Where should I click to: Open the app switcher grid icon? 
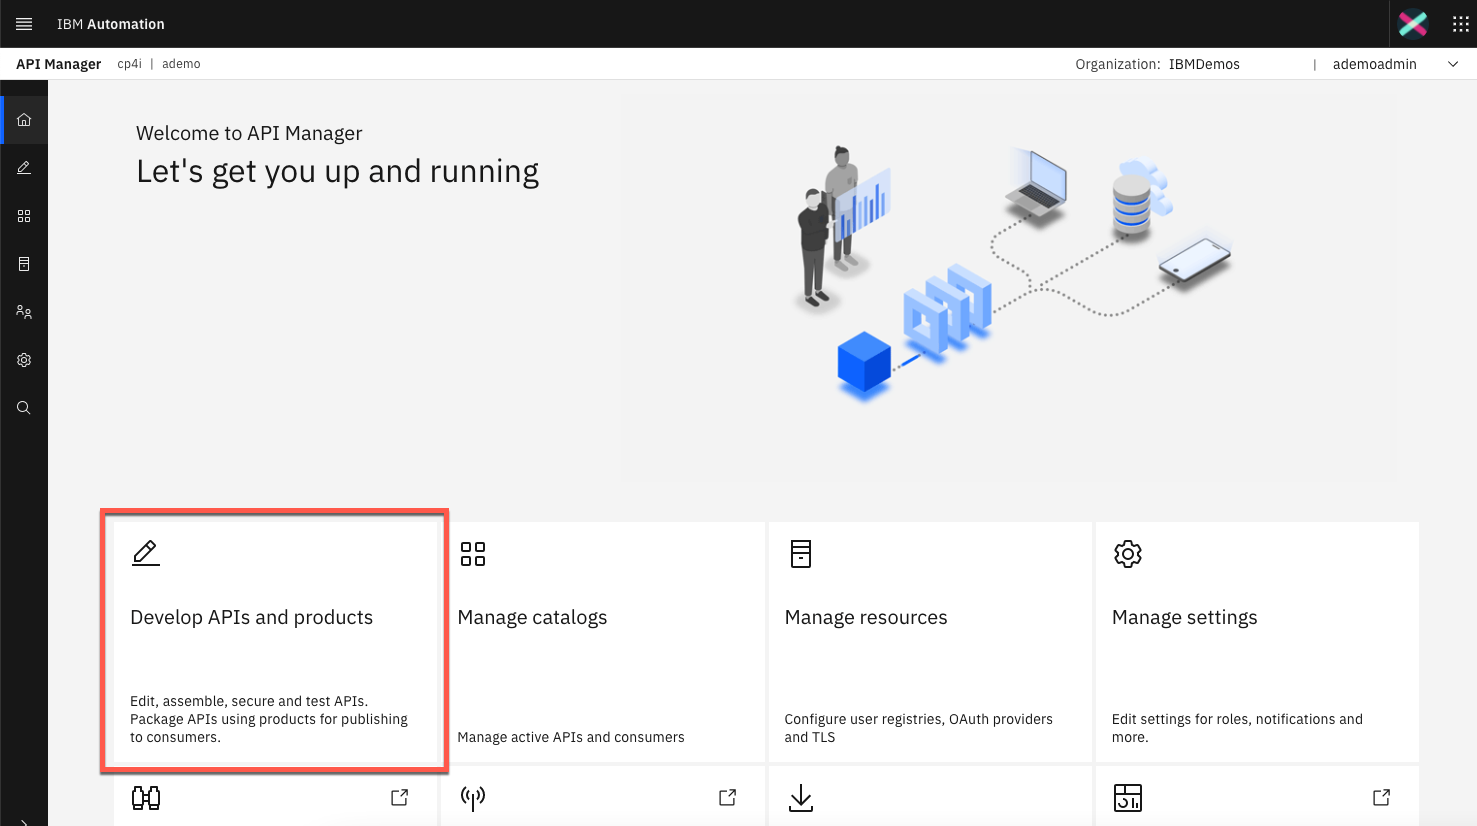click(1461, 24)
